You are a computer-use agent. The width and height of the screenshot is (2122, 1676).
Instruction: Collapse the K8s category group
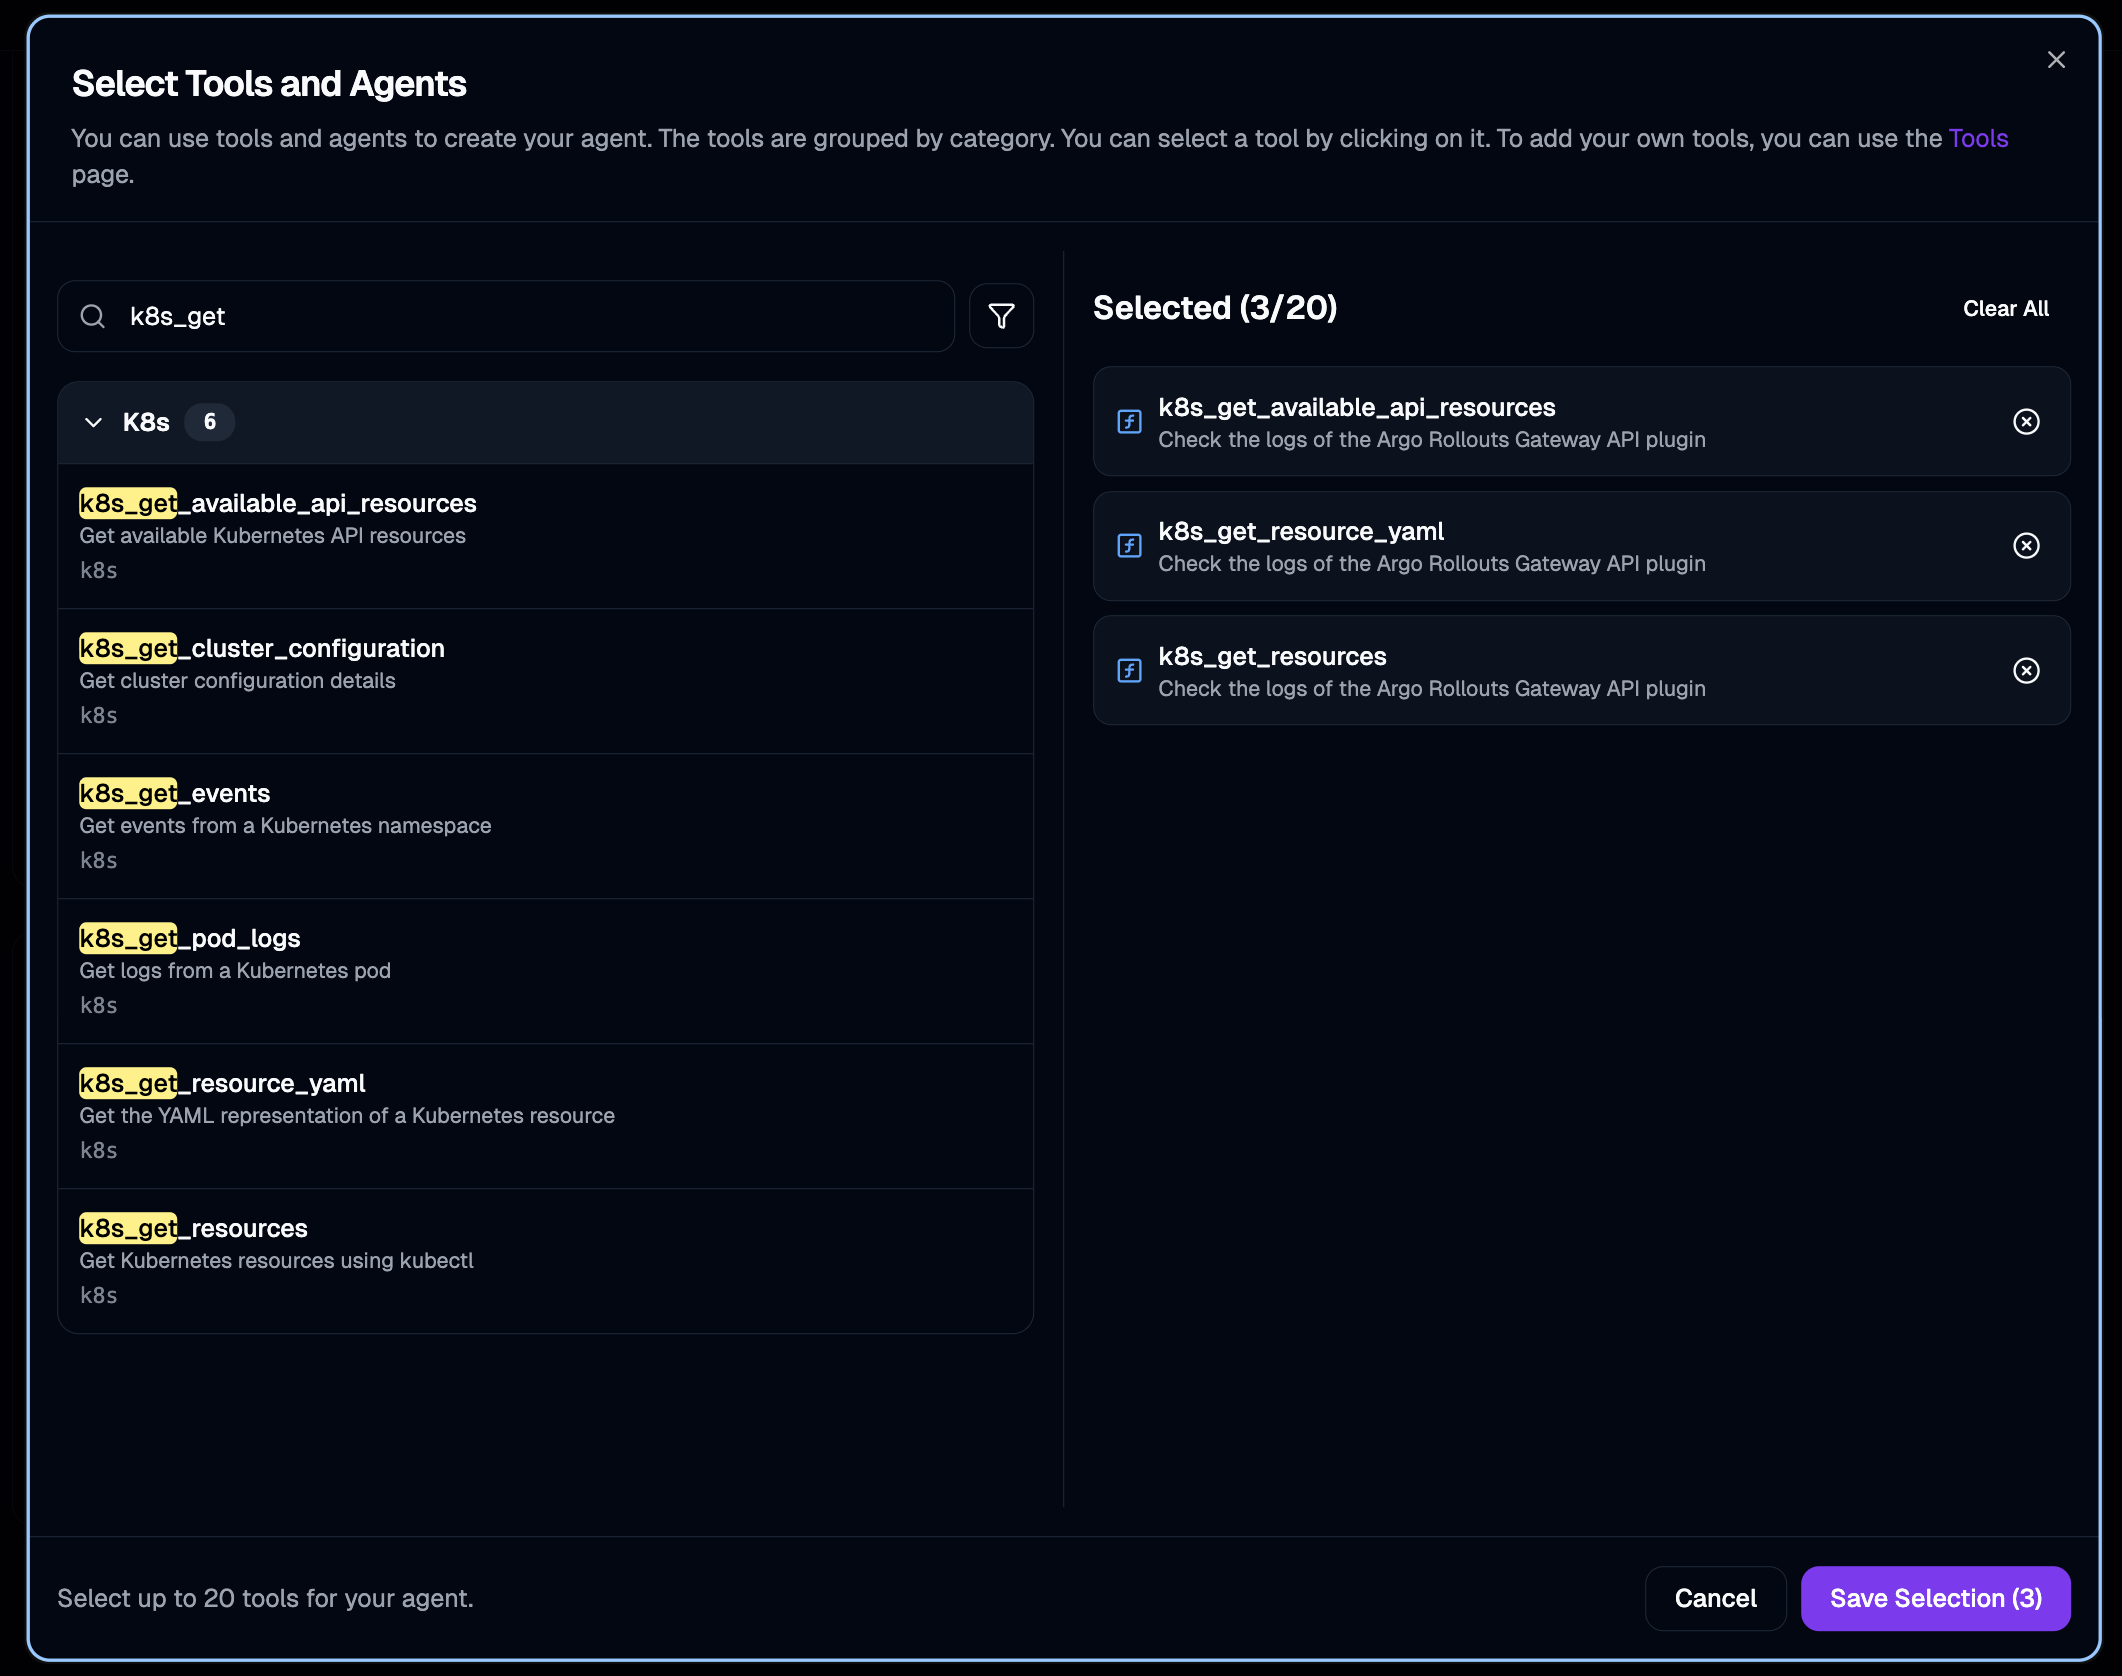point(94,422)
